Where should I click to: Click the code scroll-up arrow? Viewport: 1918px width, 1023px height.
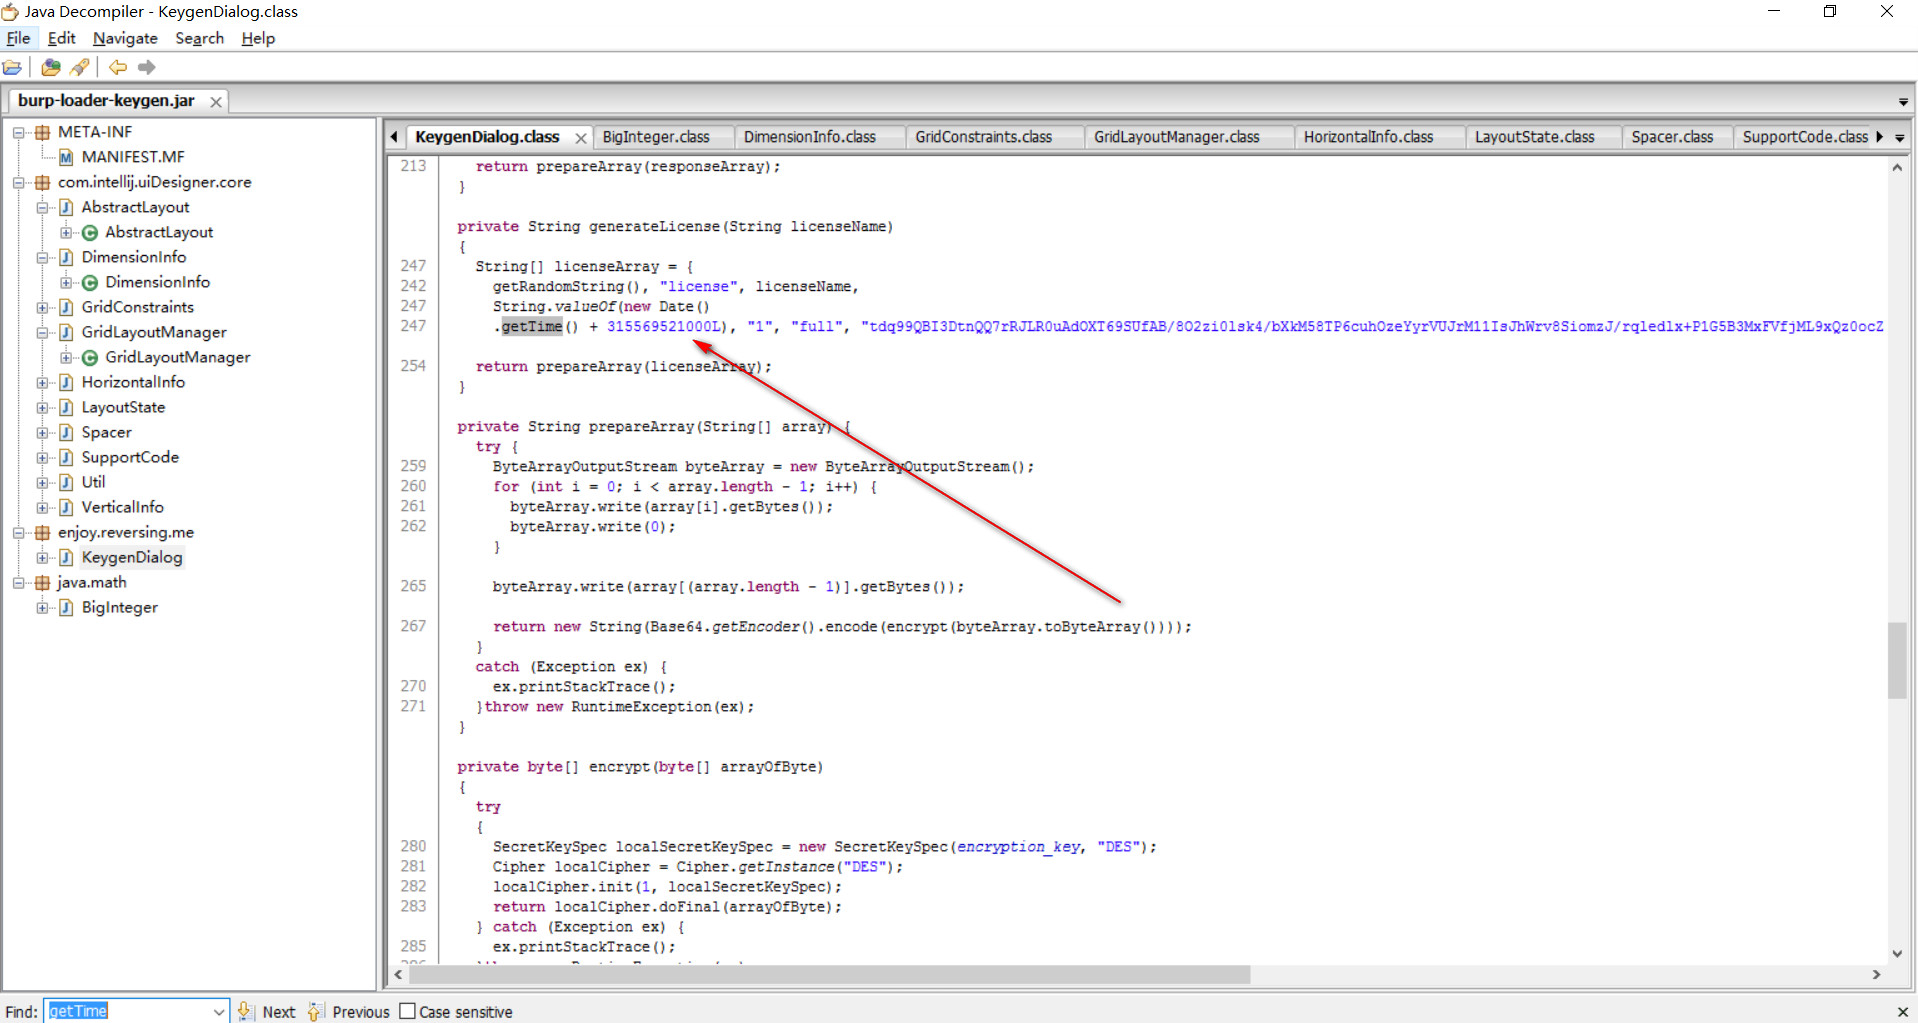[x=1897, y=168]
